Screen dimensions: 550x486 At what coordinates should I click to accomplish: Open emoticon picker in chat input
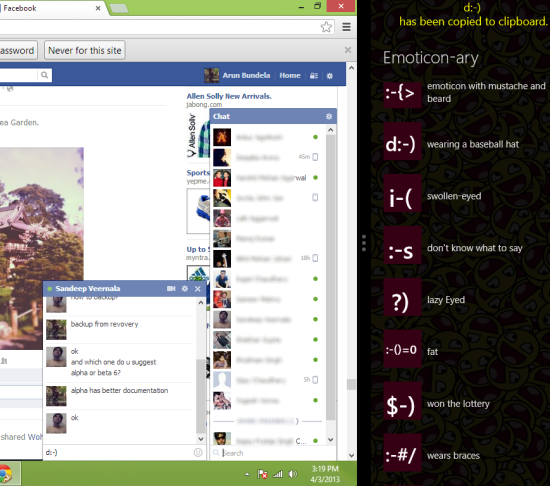[x=198, y=453]
